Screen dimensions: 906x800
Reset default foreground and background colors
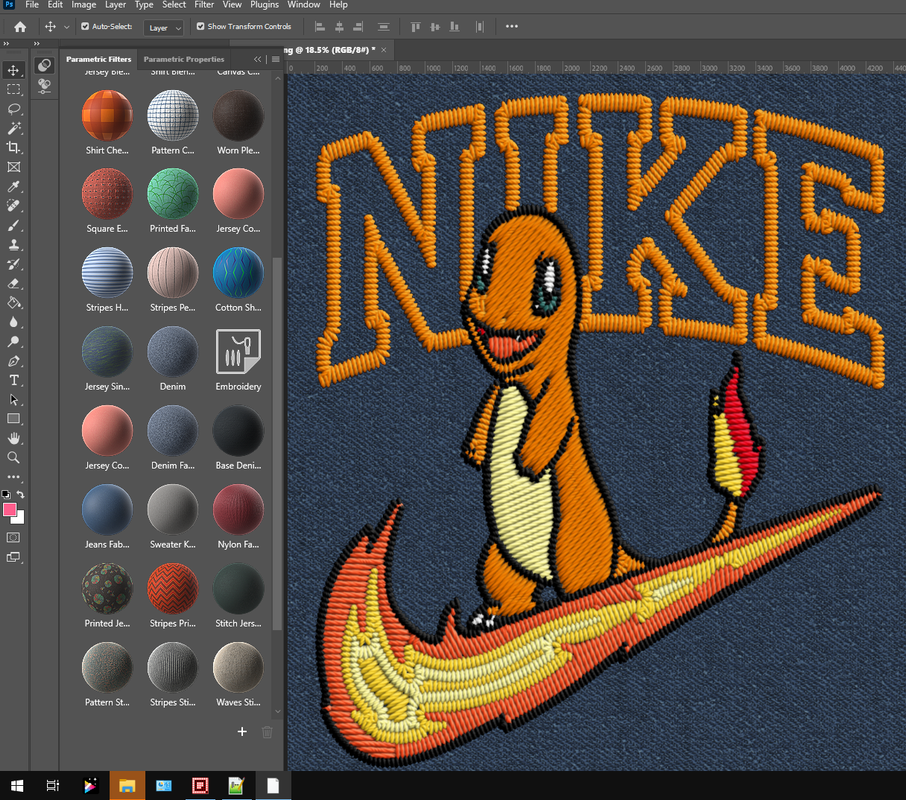click(x=6, y=494)
